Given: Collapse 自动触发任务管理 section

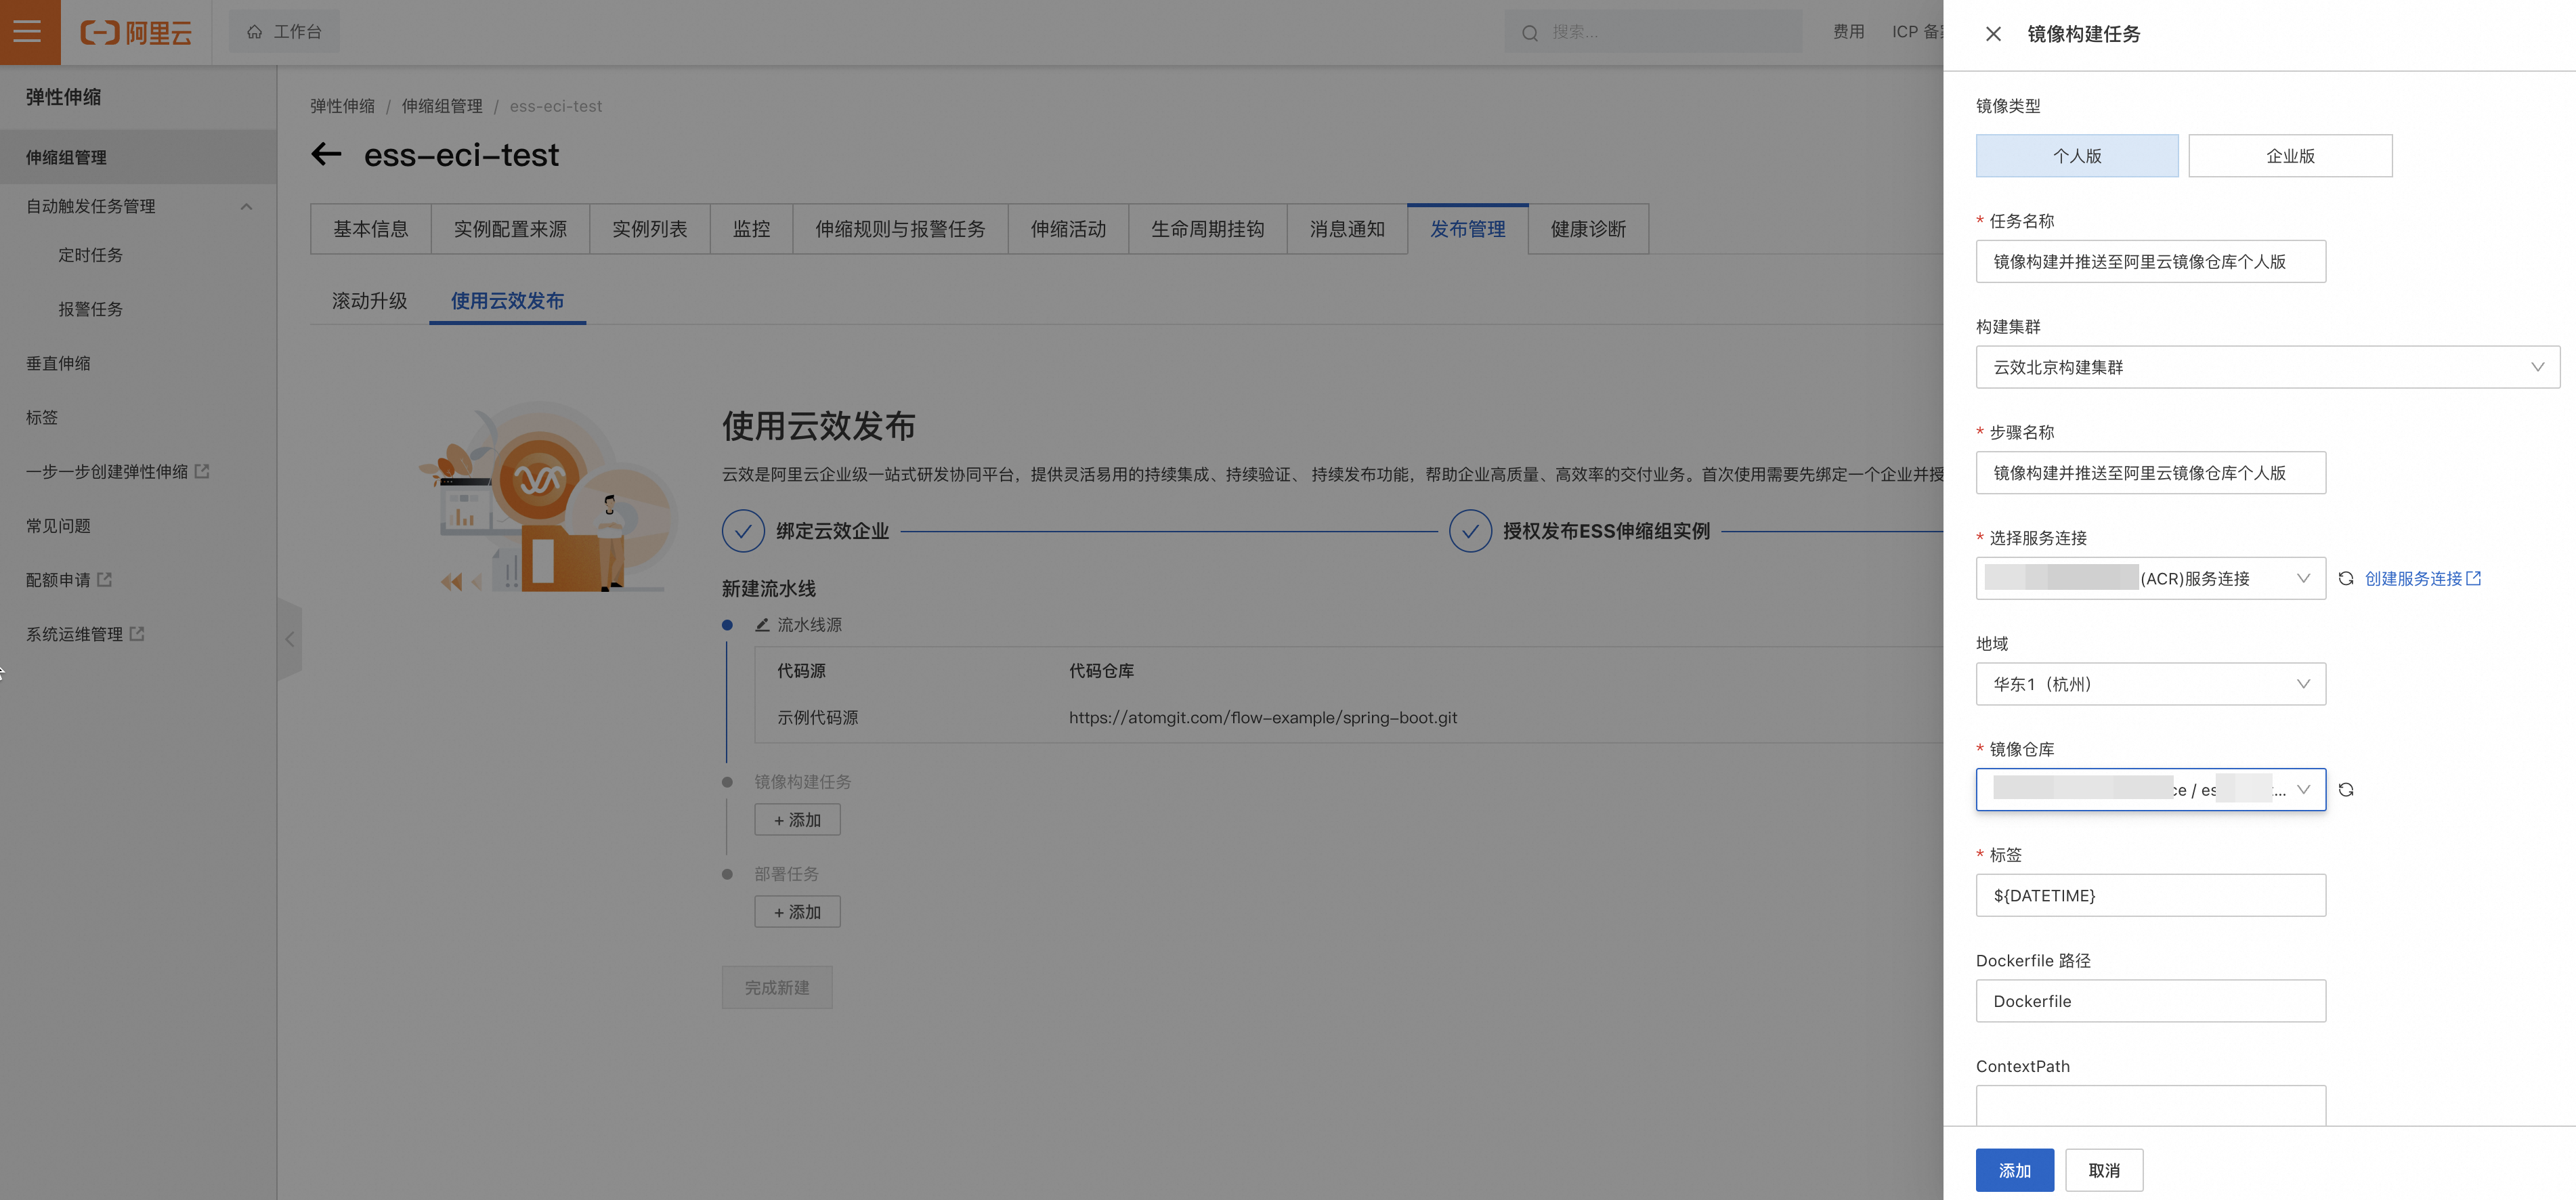Looking at the screenshot, I should coord(246,206).
